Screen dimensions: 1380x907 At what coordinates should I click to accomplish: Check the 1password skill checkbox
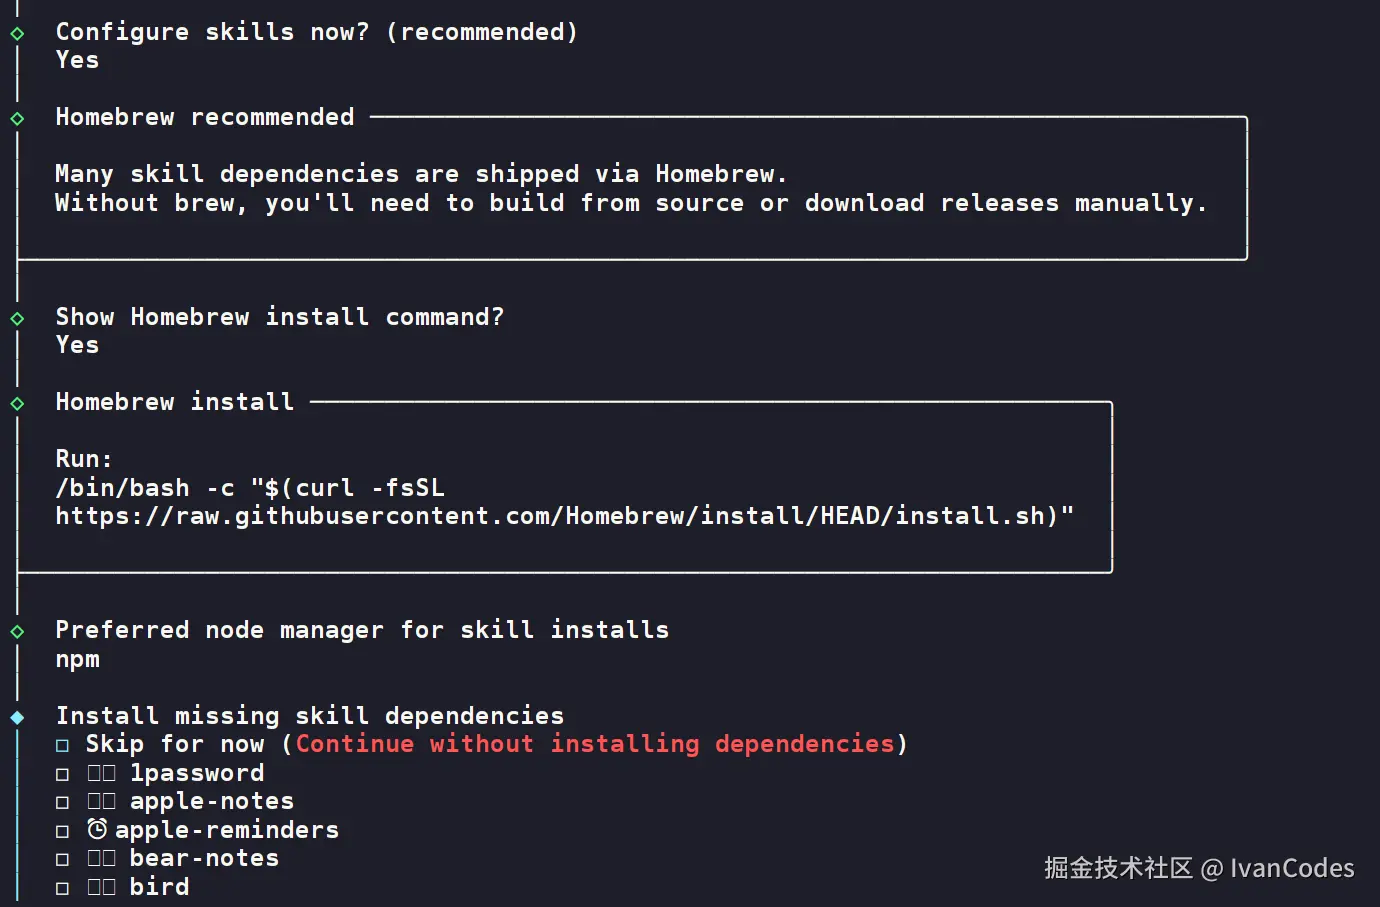click(63, 775)
